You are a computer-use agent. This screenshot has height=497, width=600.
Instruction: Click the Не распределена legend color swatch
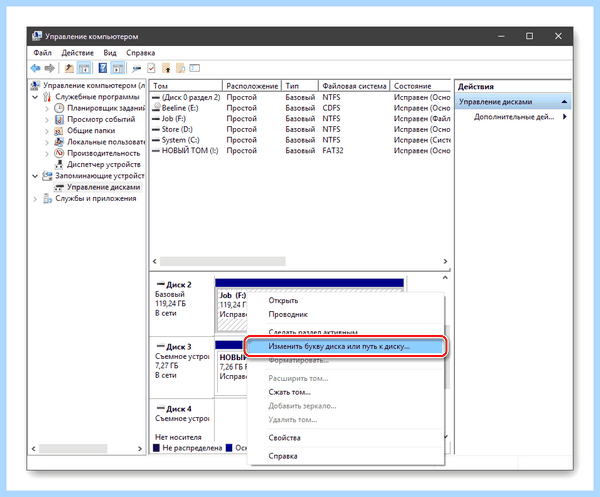pyautogui.click(x=156, y=448)
